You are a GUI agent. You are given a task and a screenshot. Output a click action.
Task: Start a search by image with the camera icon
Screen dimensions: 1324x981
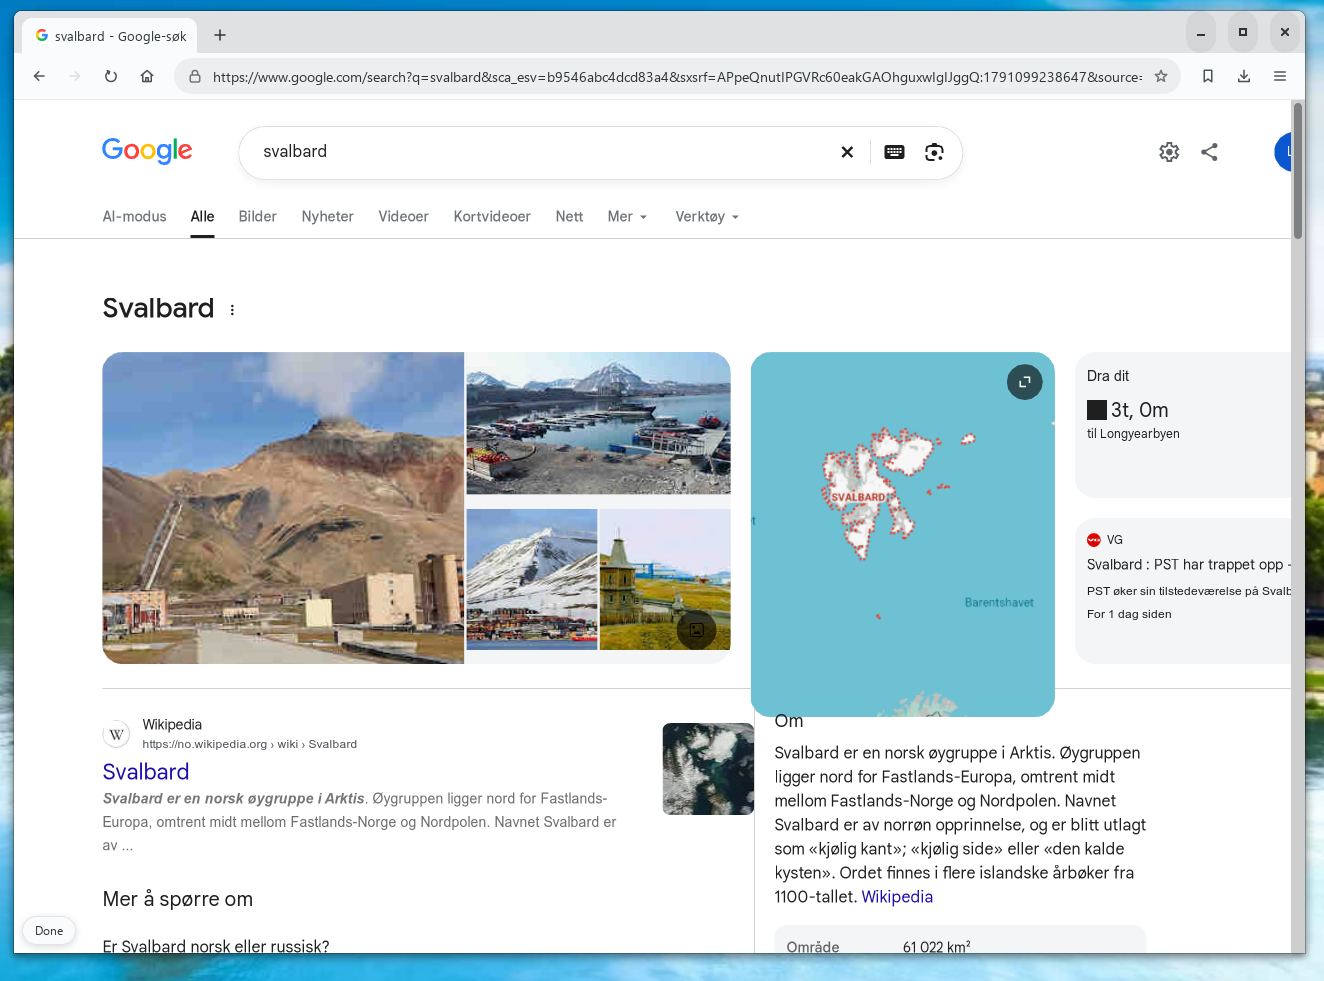[934, 152]
